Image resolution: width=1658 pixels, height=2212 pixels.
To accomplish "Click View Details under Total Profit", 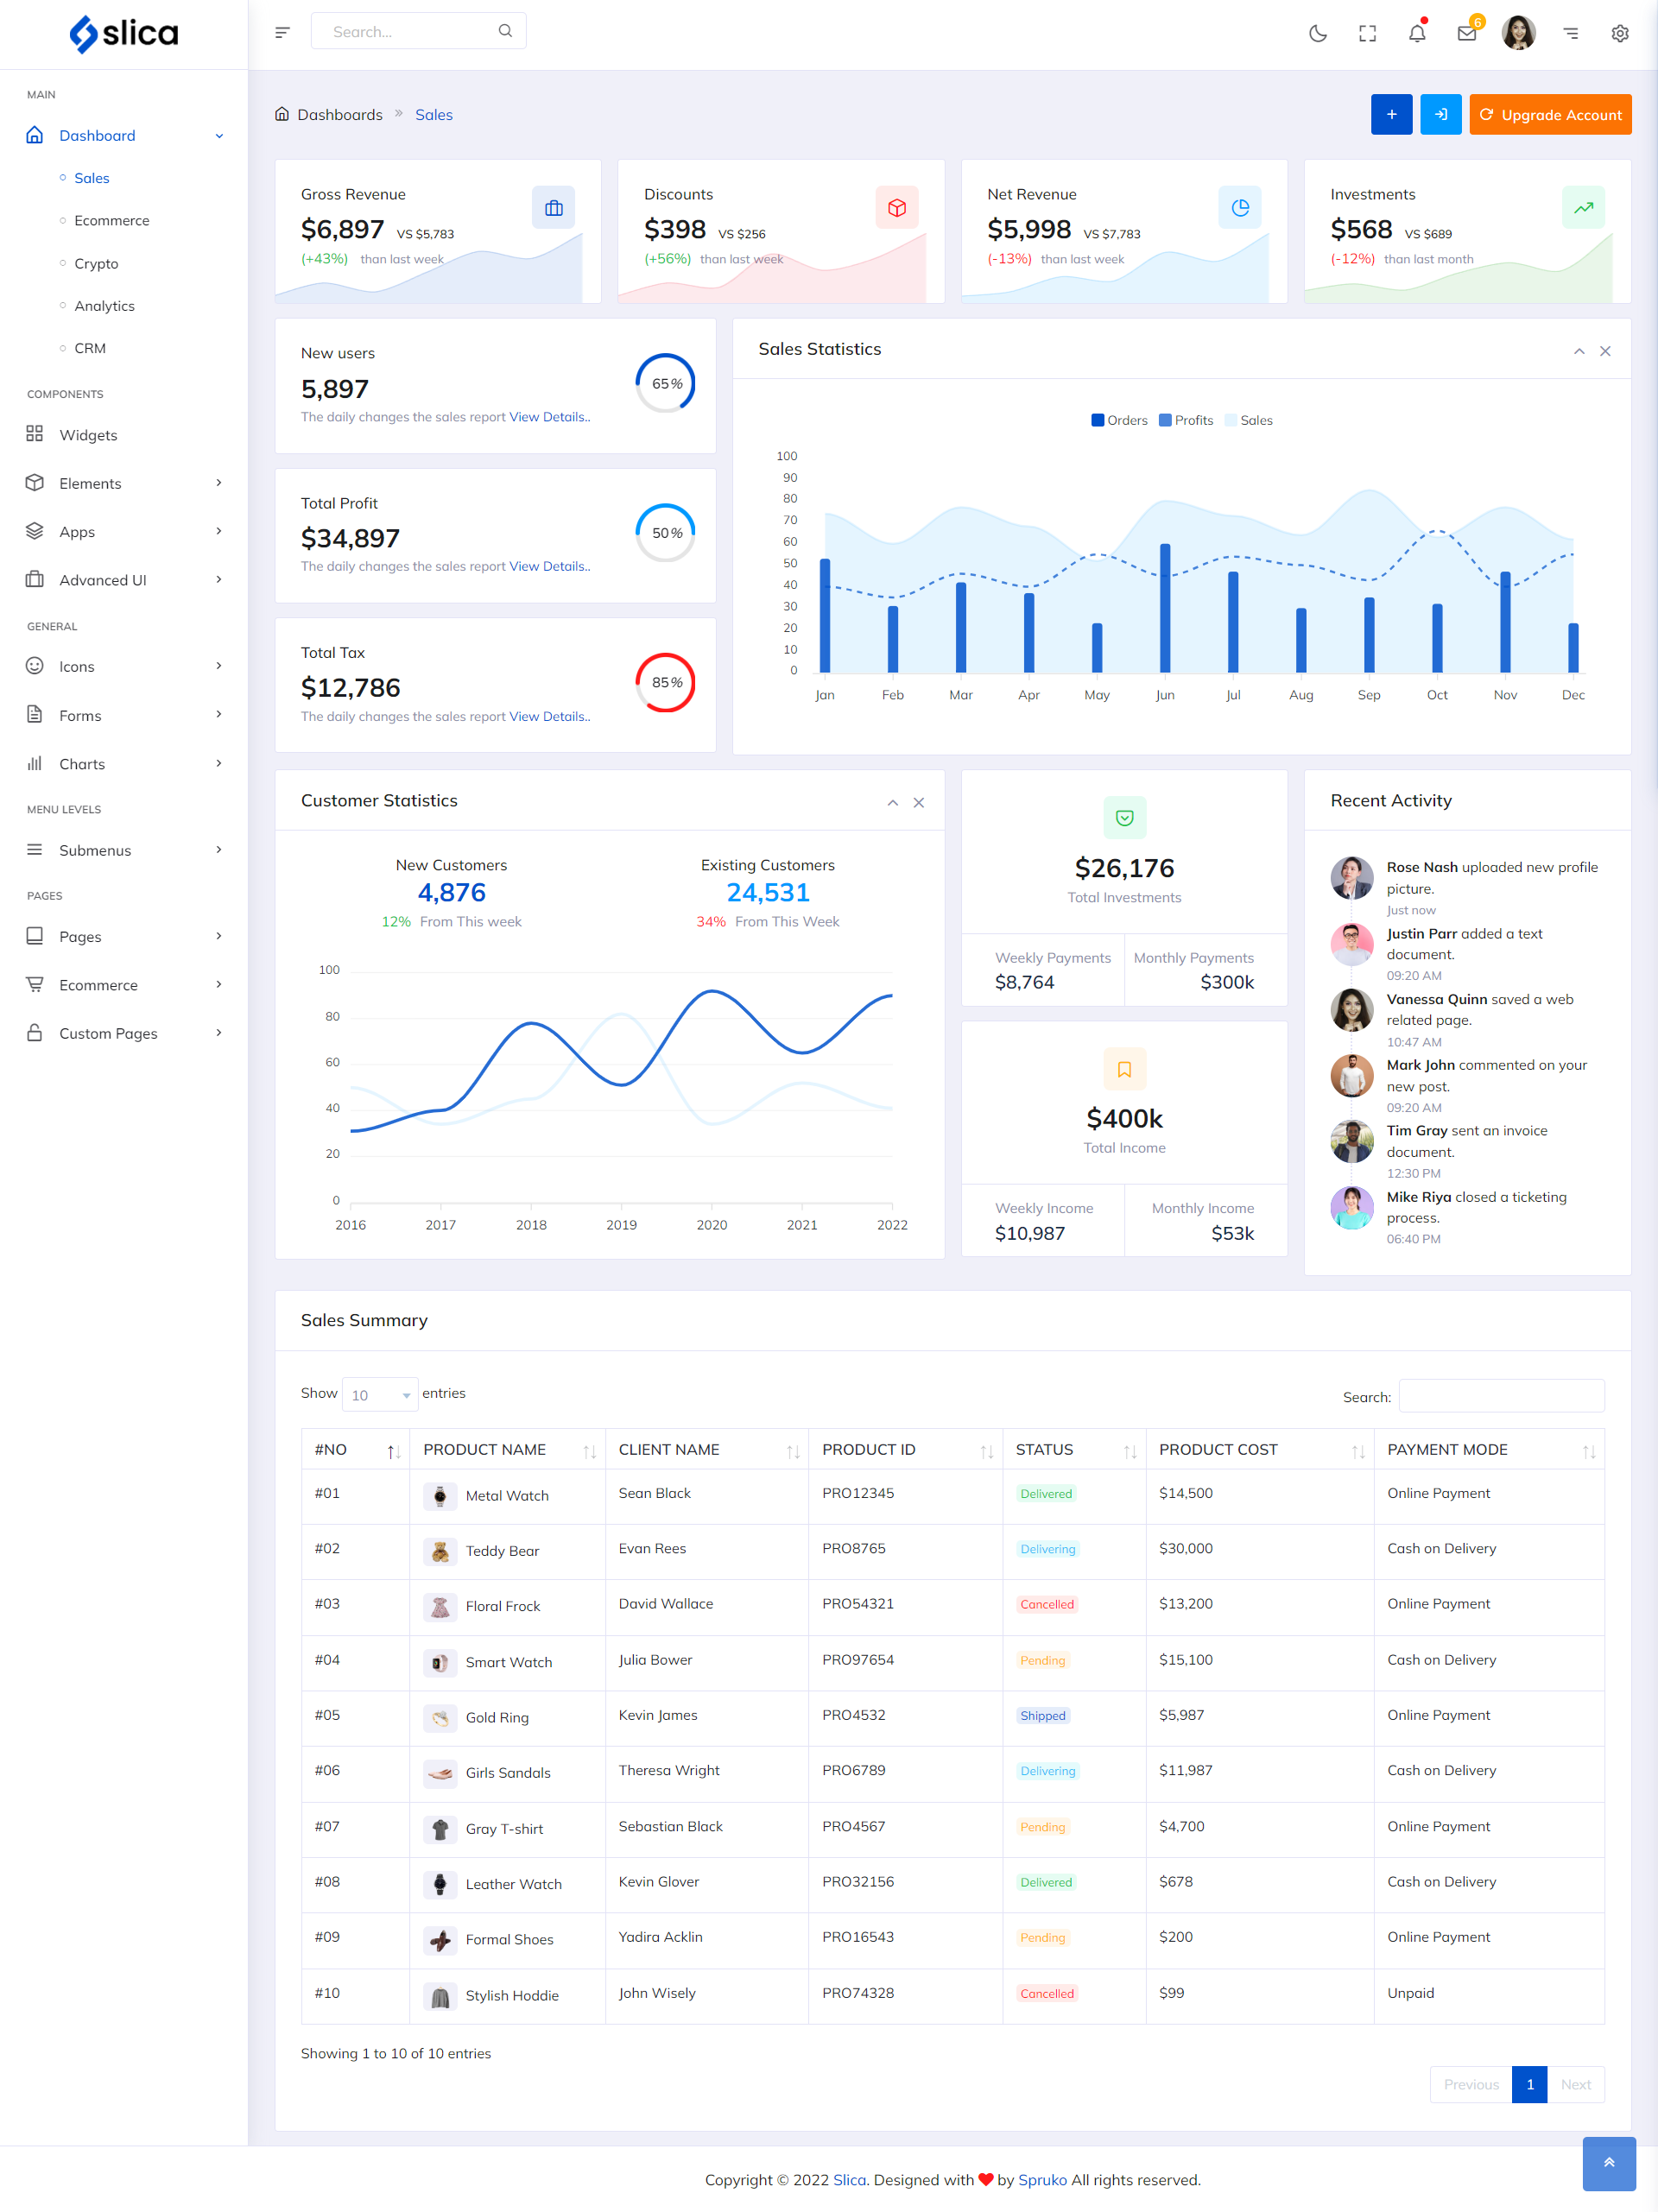I will click(x=549, y=567).
